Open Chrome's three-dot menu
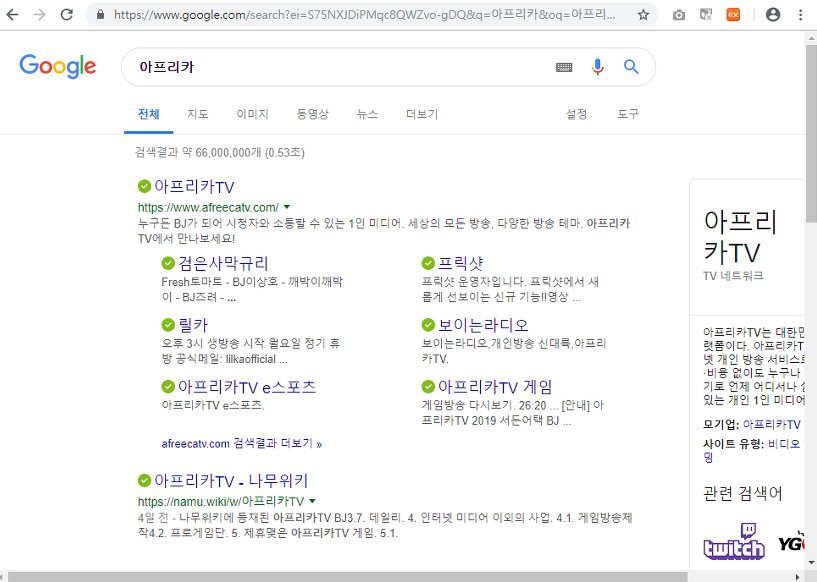 (x=801, y=15)
